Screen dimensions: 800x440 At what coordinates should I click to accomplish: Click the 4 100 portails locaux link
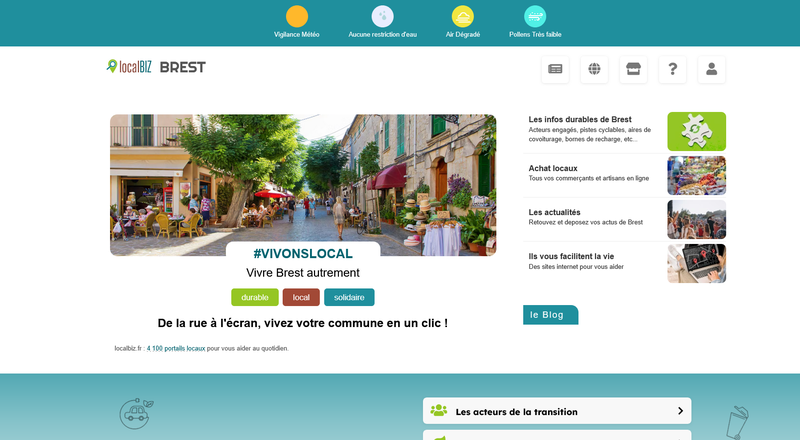[x=176, y=349]
